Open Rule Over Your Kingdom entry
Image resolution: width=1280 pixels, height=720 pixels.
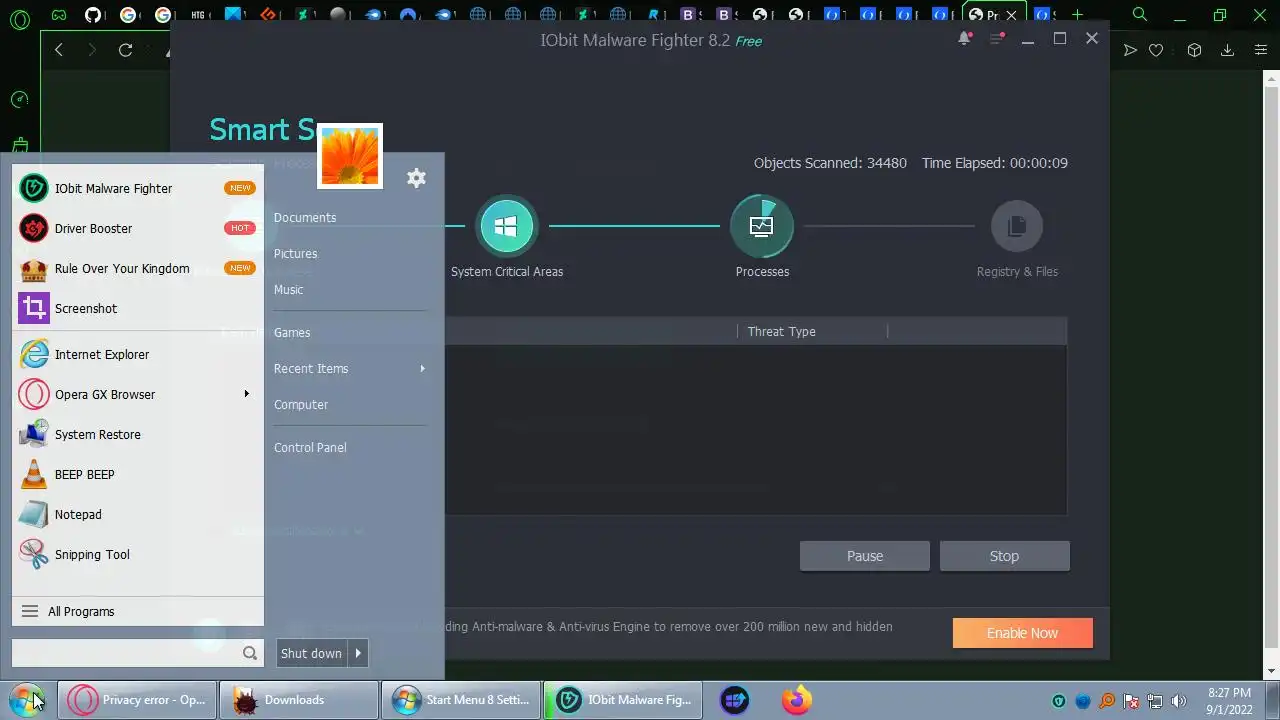pos(138,268)
